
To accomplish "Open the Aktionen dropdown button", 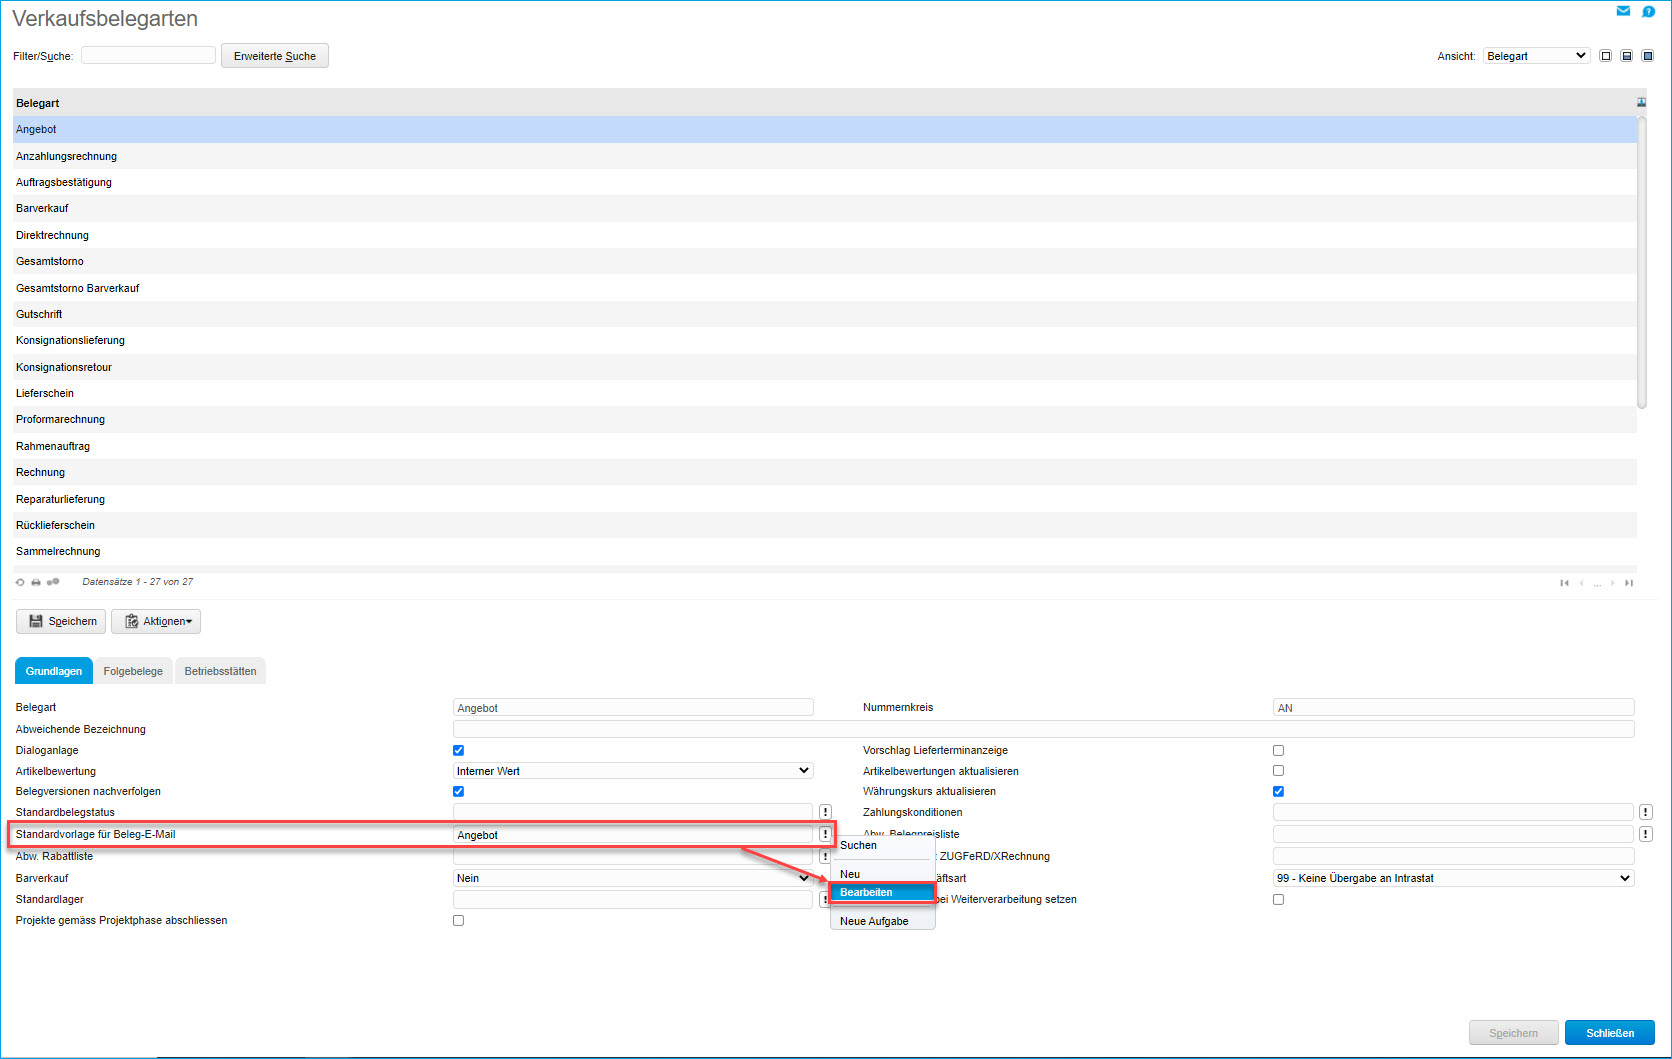I will tap(156, 621).
